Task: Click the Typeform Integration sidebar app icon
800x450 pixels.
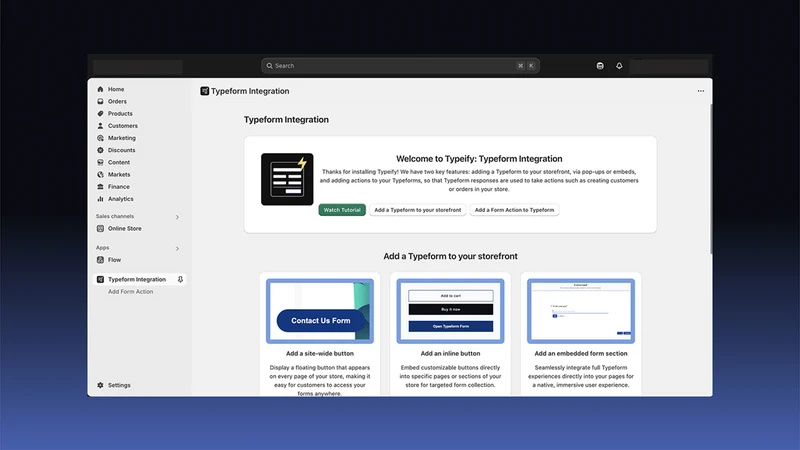Action: pyautogui.click(x=100, y=280)
